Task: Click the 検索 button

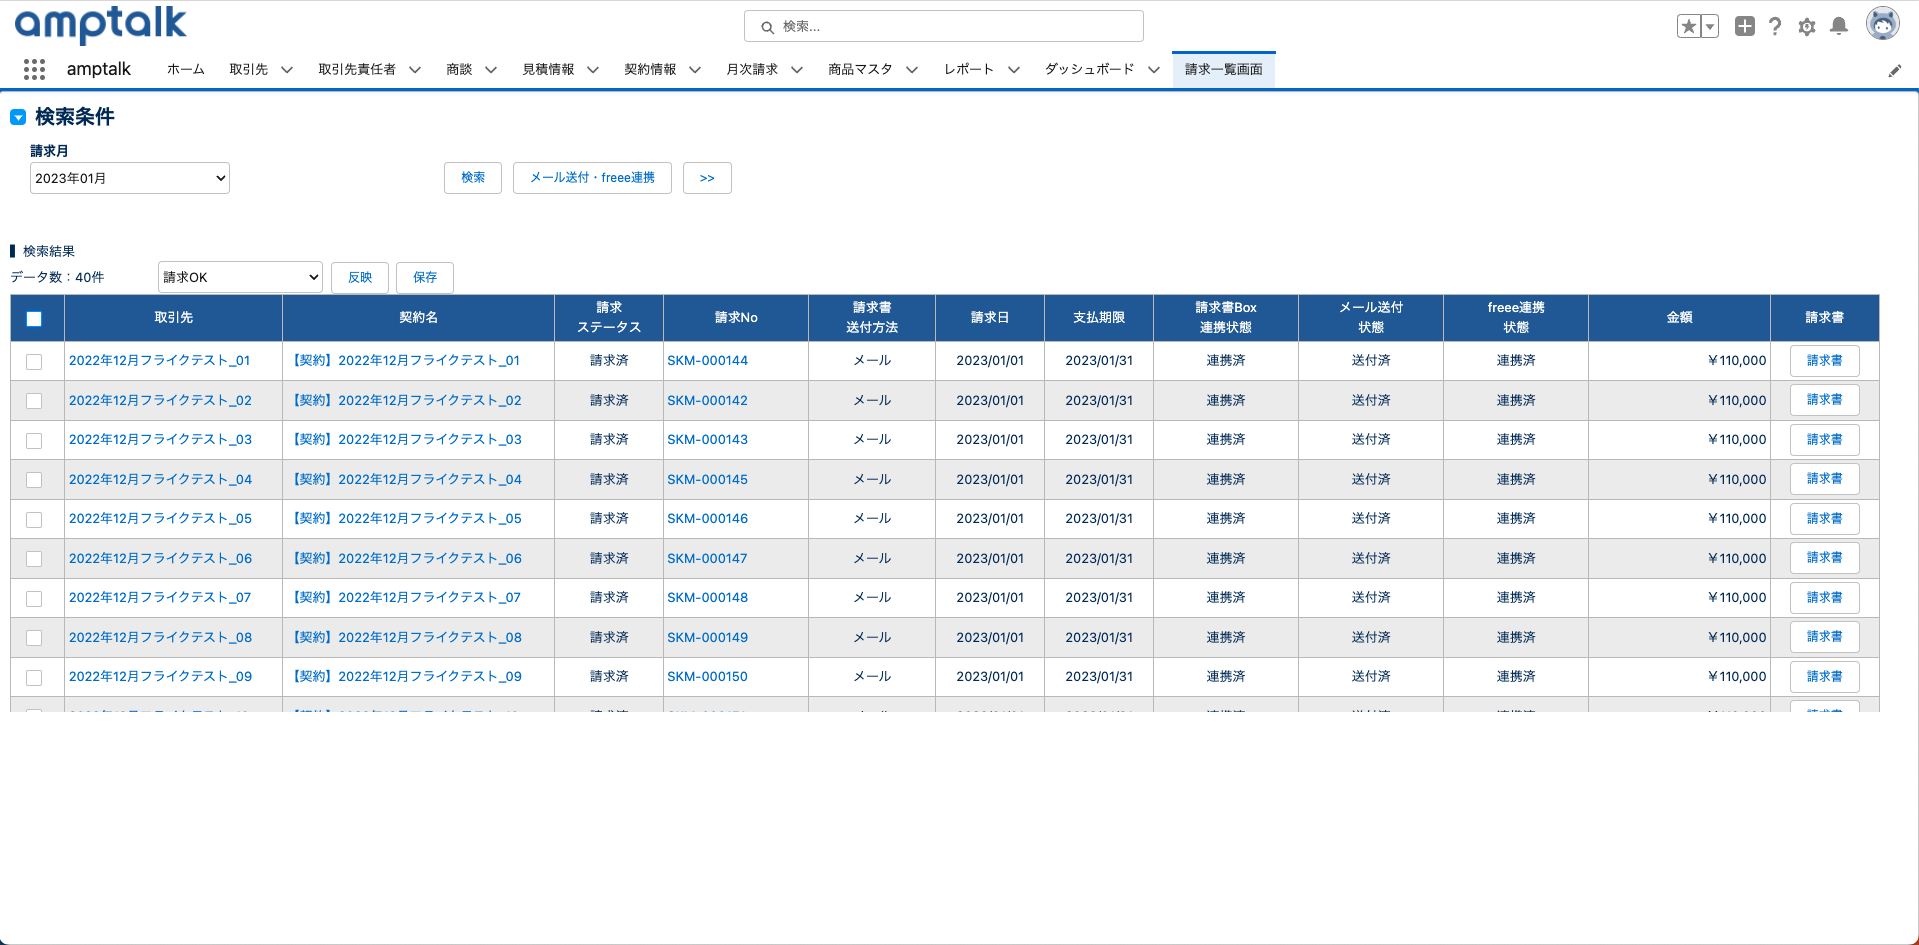Action: coord(473,178)
